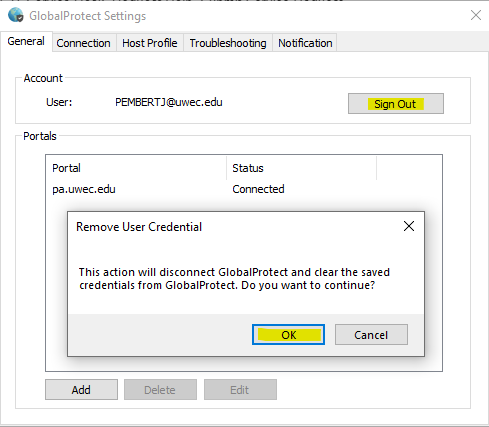The image size is (489, 427).
Task: Confirm credential removal with OK
Action: pyautogui.click(x=288, y=335)
